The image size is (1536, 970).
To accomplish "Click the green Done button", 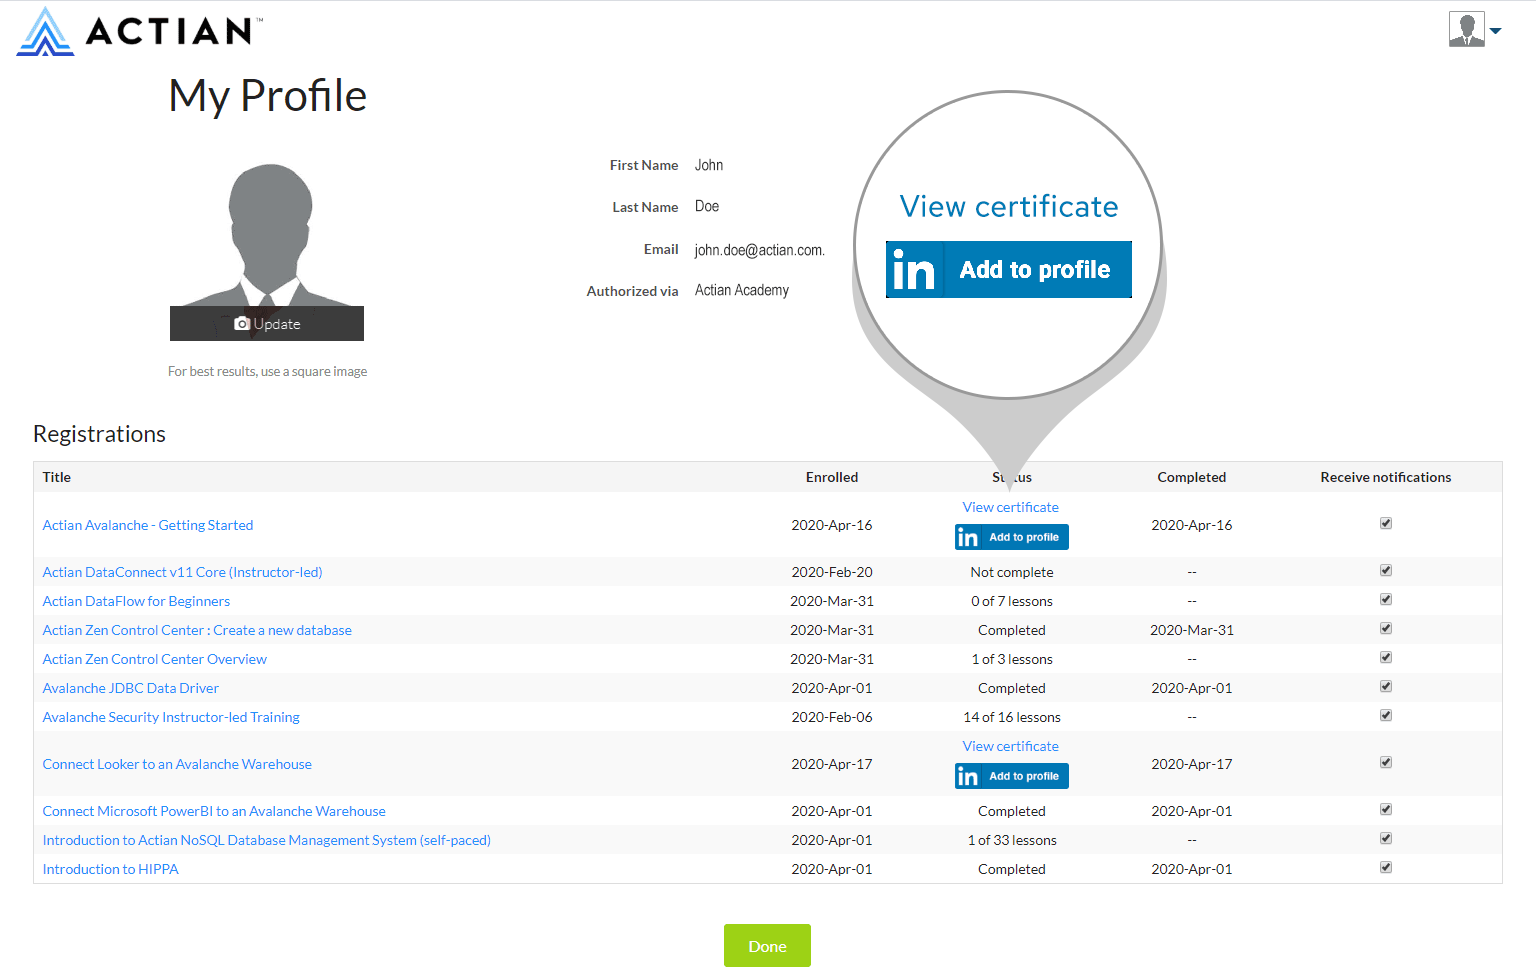I will [x=767, y=945].
